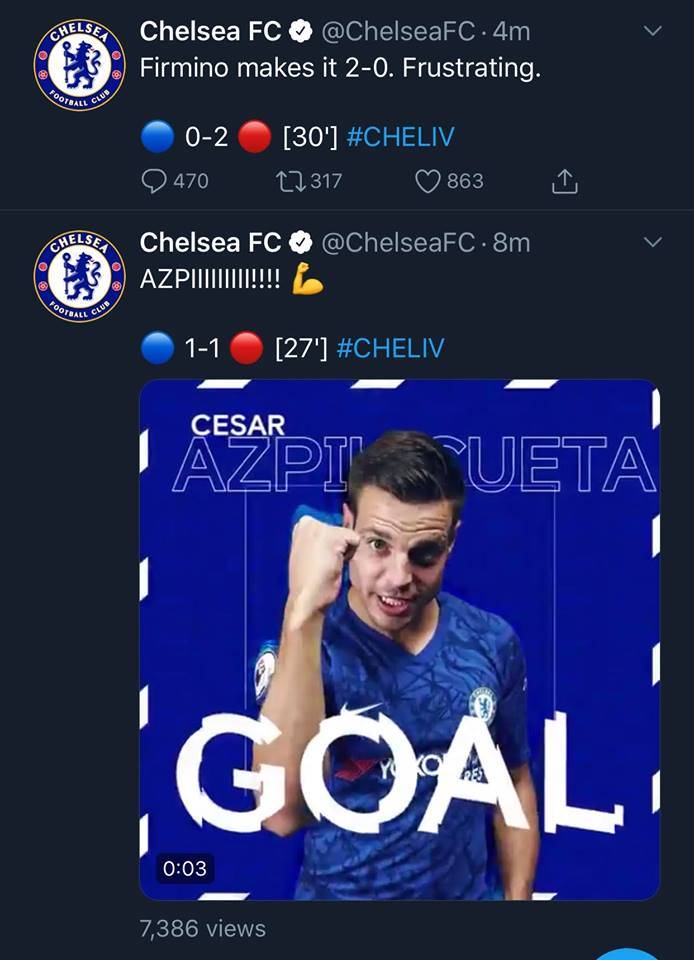This screenshot has width=694, height=960.
Task: Tap the 7,386 views count
Action: pos(203,928)
